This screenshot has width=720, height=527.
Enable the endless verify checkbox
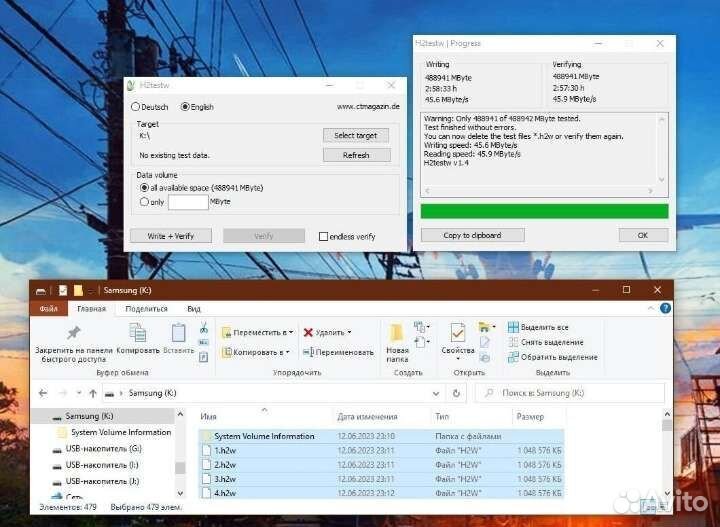[323, 236]
